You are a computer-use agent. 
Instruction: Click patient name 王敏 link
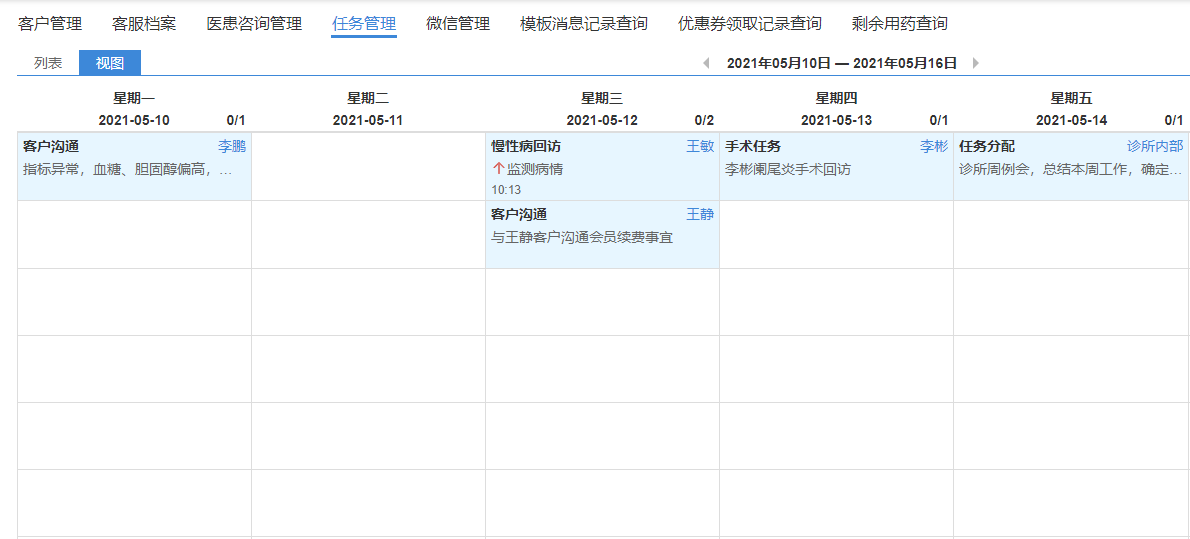(x=700, y=146)
